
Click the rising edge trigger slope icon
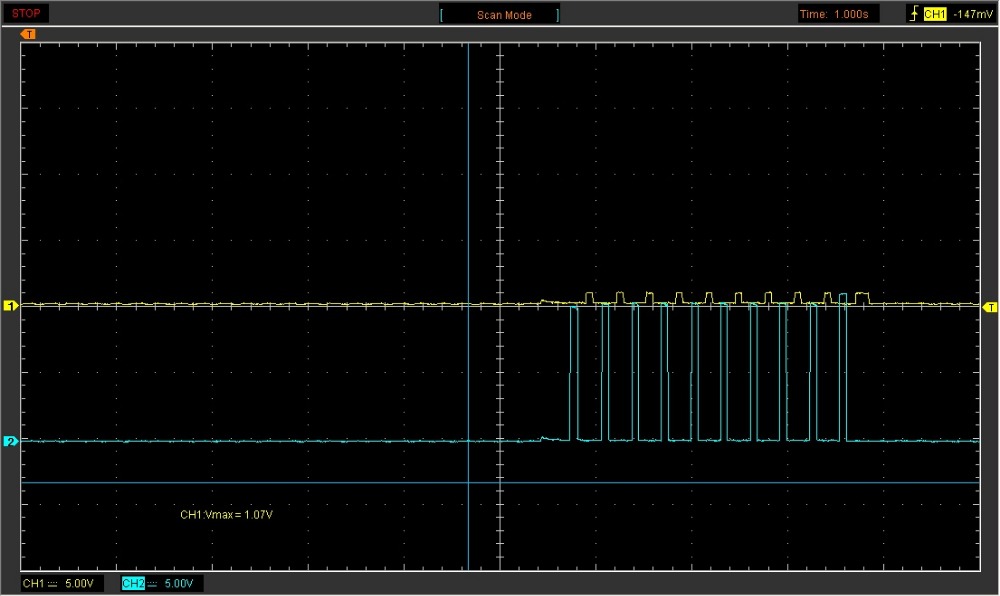pos(913,14)
